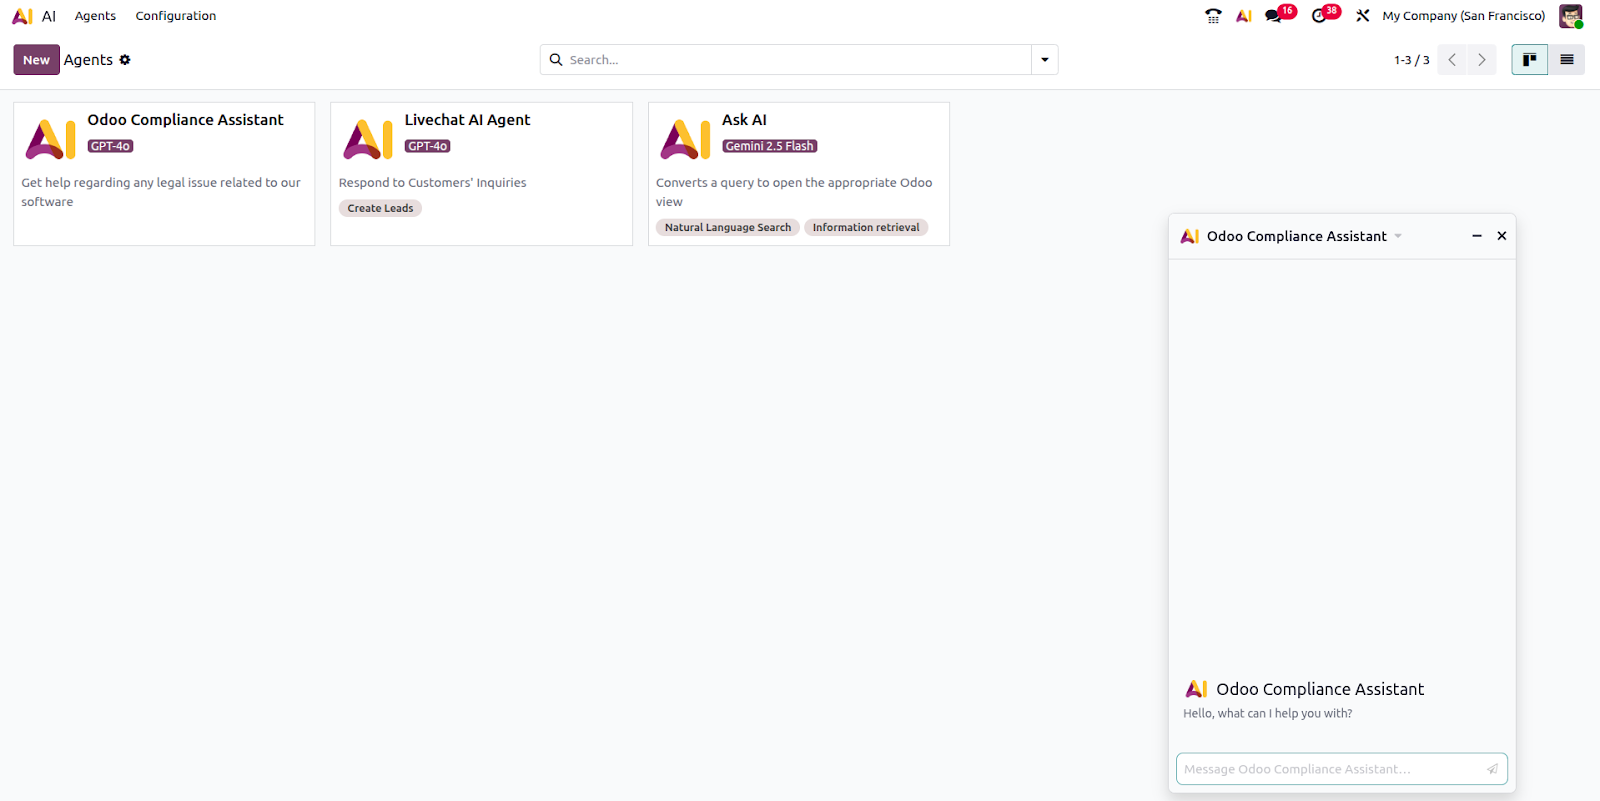1600x801 pixels.
Task: Open the Agents menu
Action: click(x=95, y=16)
